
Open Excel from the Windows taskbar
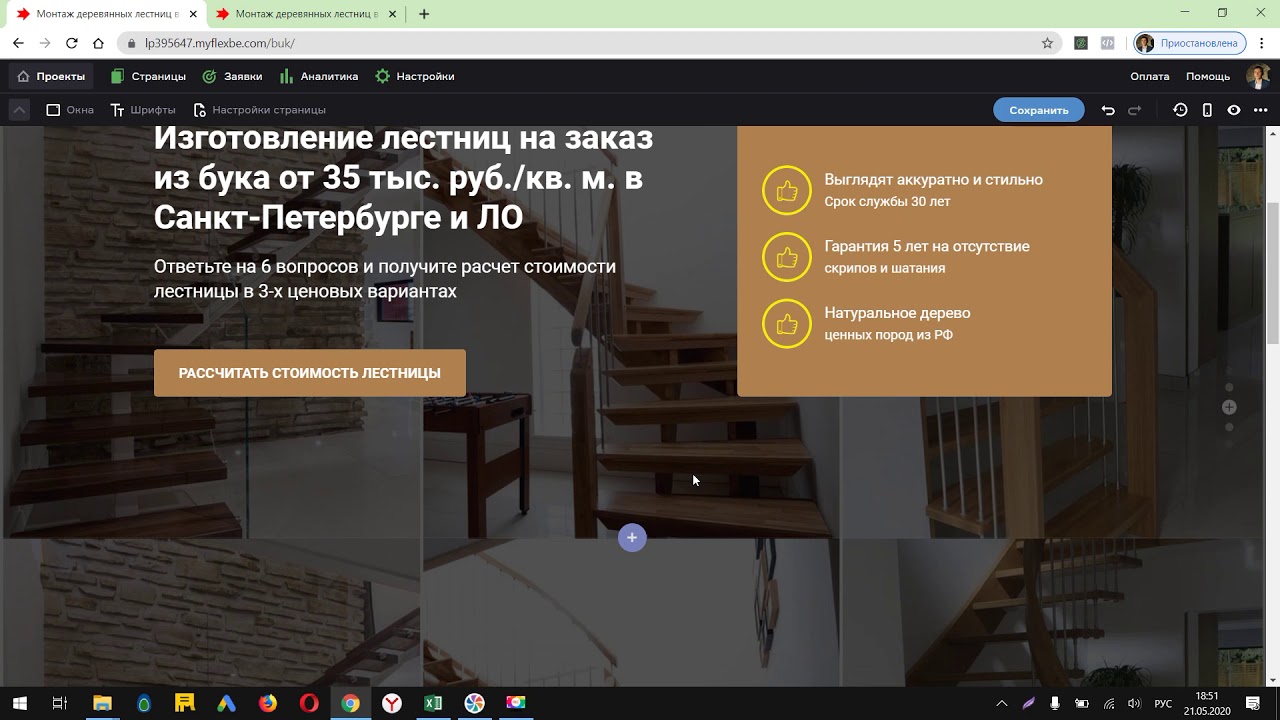pos(433,703)
